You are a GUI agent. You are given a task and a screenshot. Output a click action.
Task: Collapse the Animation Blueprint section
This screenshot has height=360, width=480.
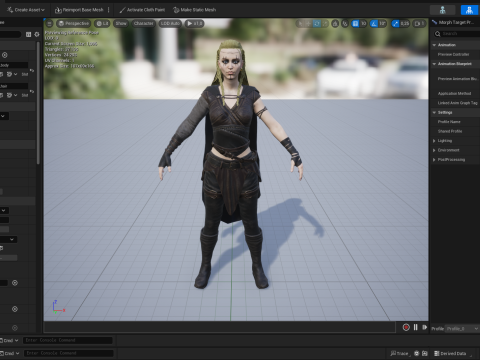[434, 64]
